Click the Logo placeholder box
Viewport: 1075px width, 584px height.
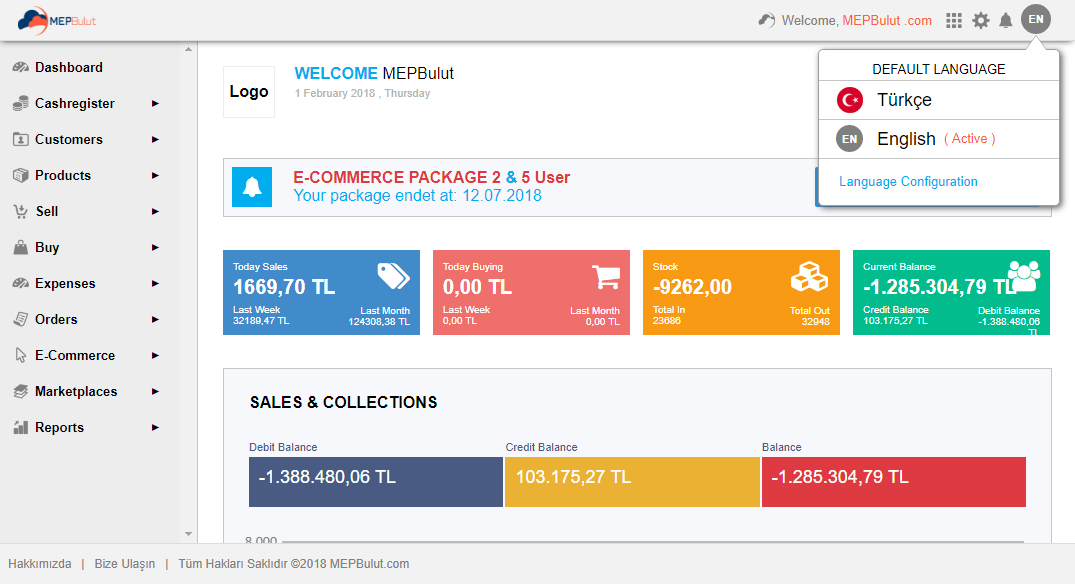(249, 92)
